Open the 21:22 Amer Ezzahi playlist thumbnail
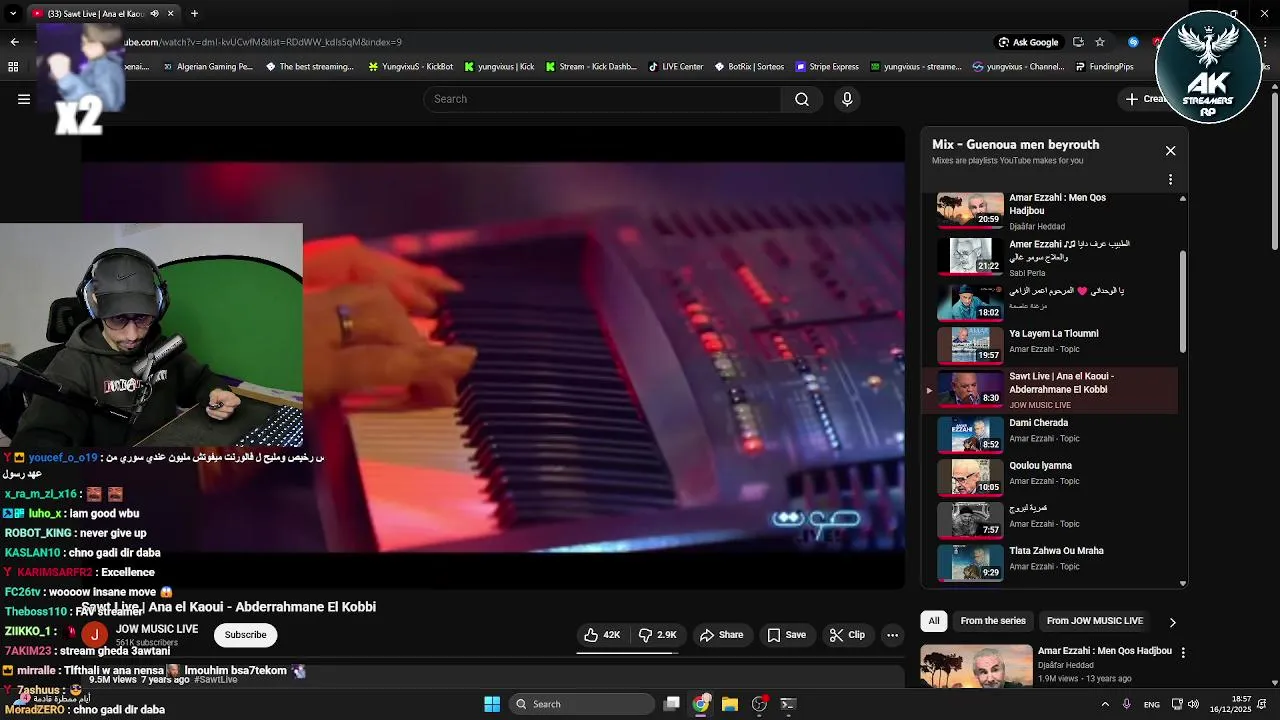Image resolution: width=1280 pixels, height=720 pixels. [x=970, y=256]
